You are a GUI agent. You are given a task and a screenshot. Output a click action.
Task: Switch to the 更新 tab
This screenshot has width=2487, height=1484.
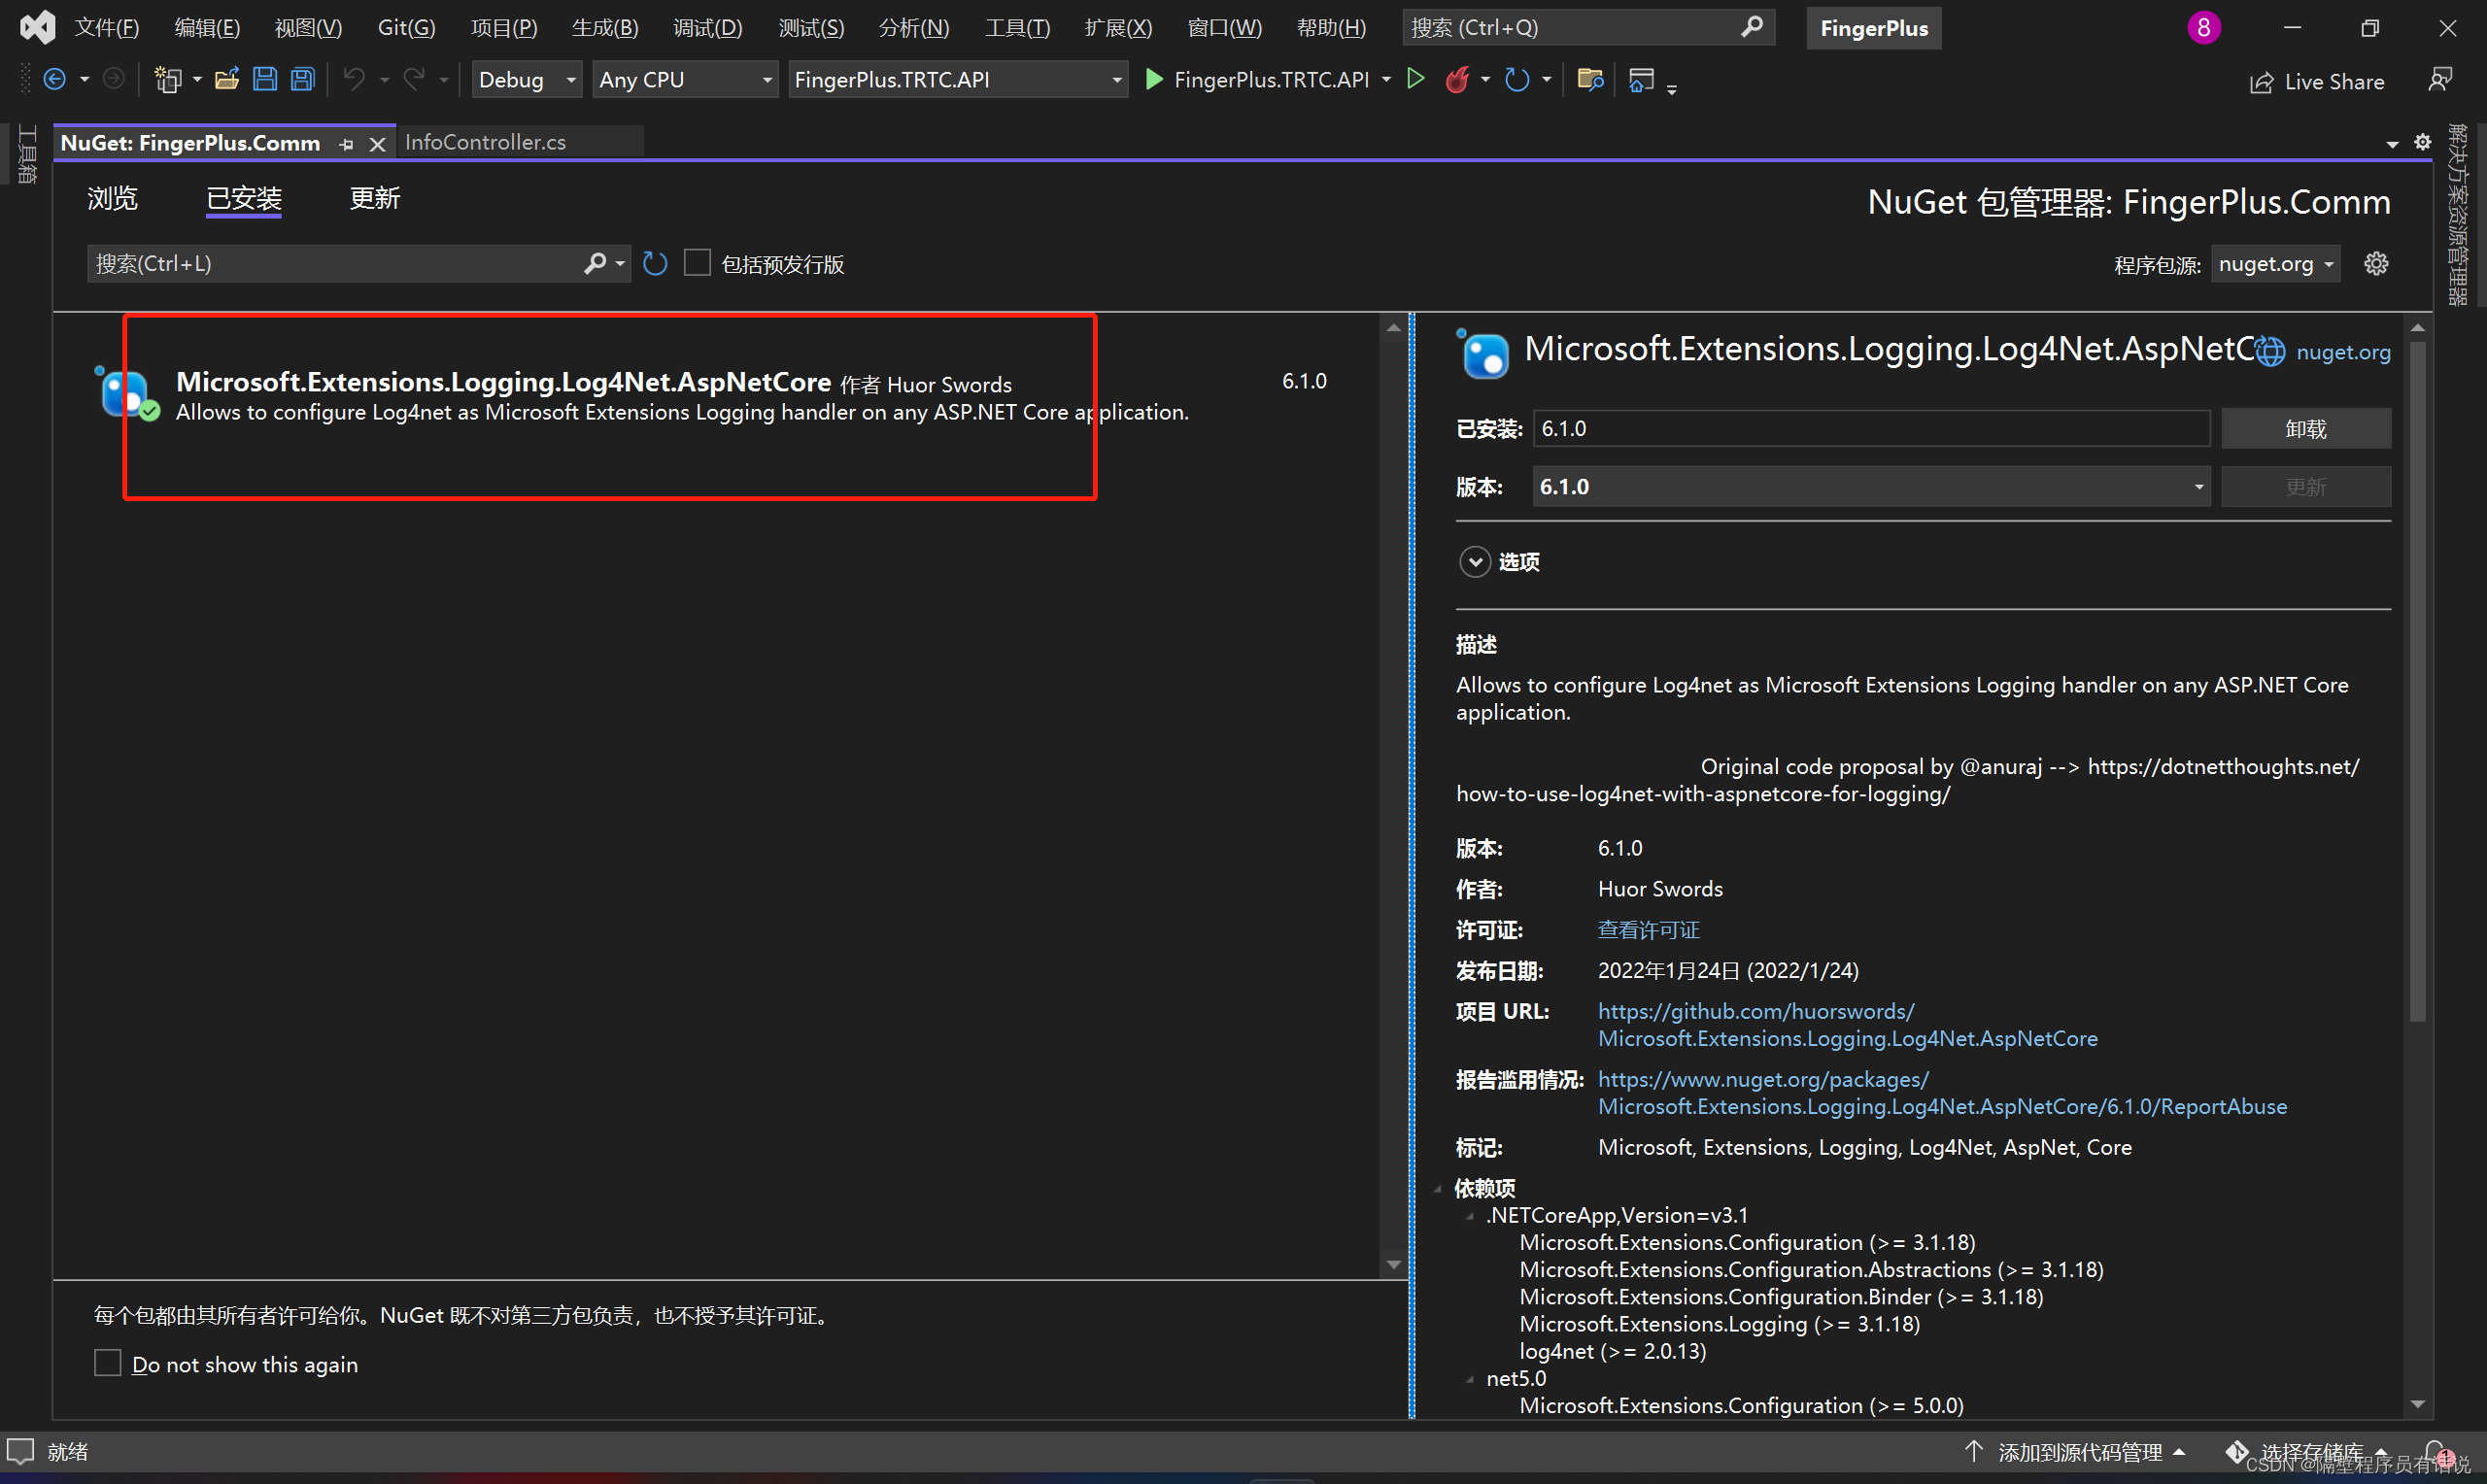click(374, 198)
